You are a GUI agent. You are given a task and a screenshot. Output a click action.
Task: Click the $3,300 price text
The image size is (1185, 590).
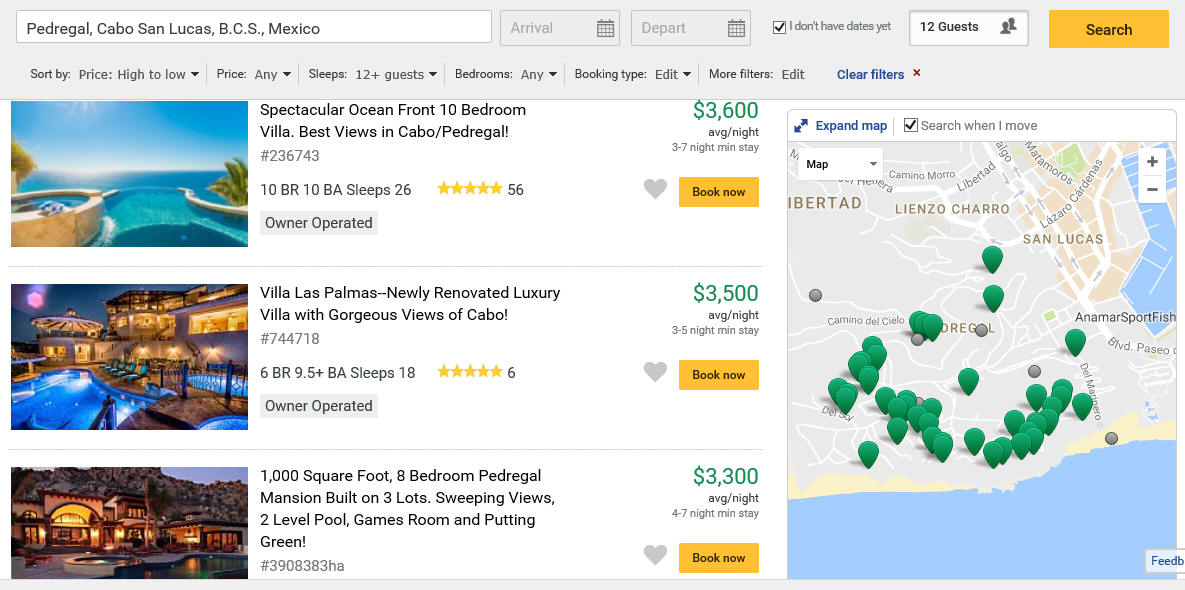pyautogui.click(x=726, y=476)
